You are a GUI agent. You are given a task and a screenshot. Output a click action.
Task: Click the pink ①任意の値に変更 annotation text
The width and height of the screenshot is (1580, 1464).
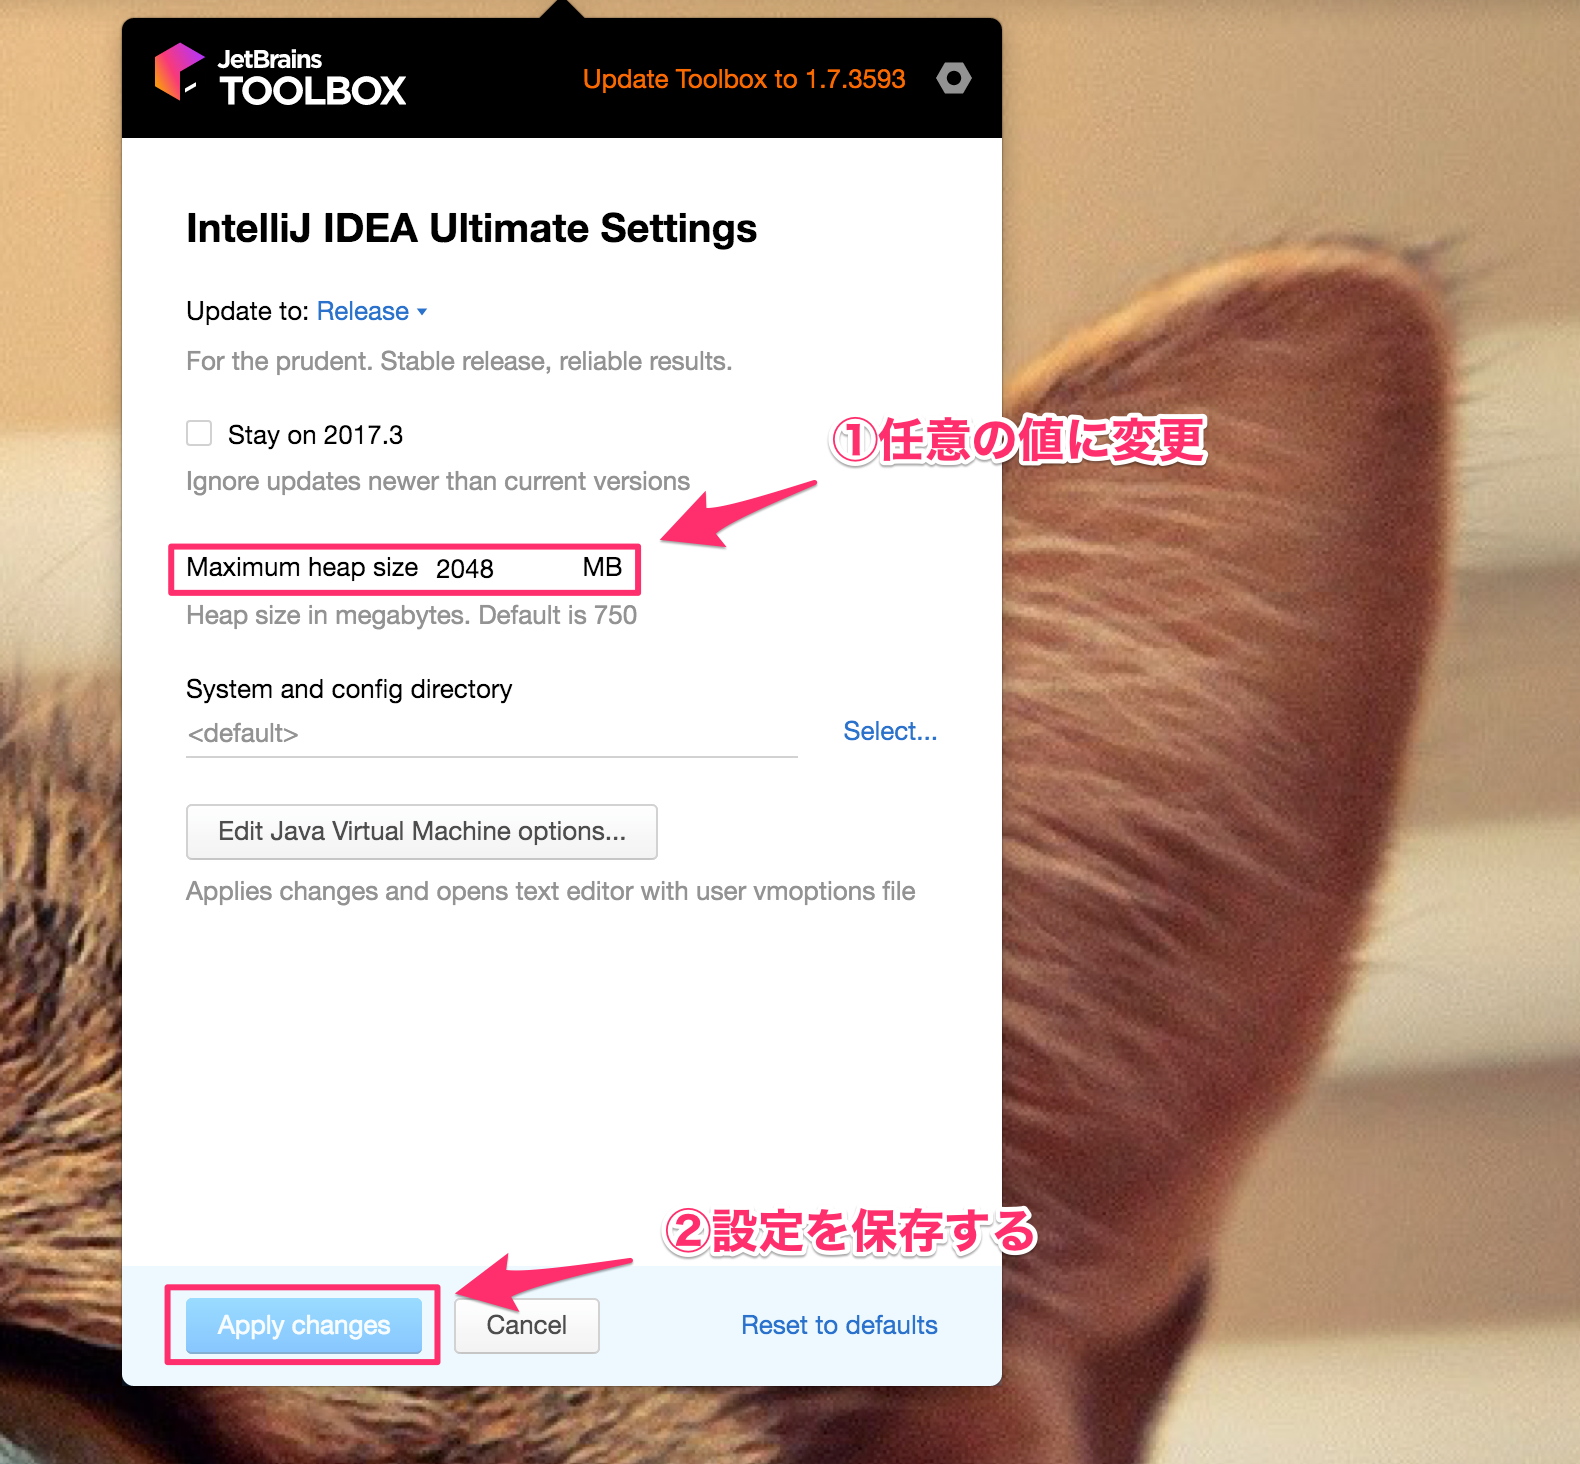pos(1019,441)
